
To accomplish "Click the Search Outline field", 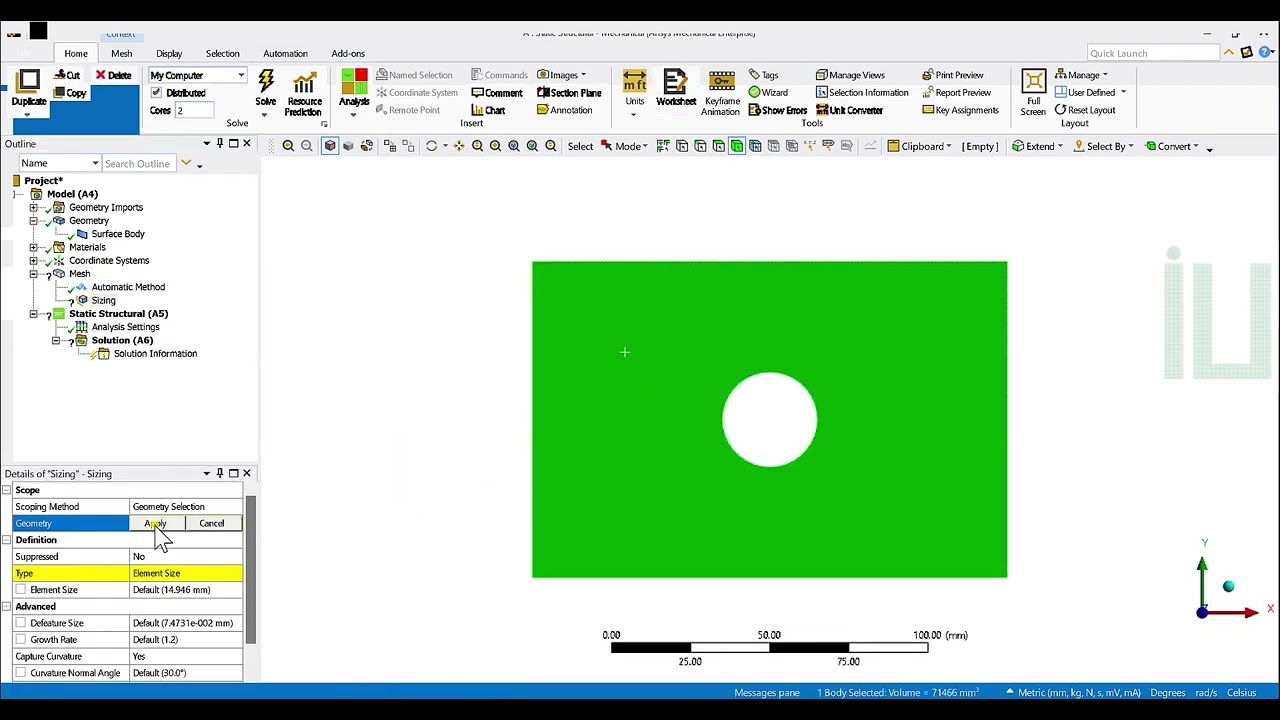I will [x=140, y=163].
